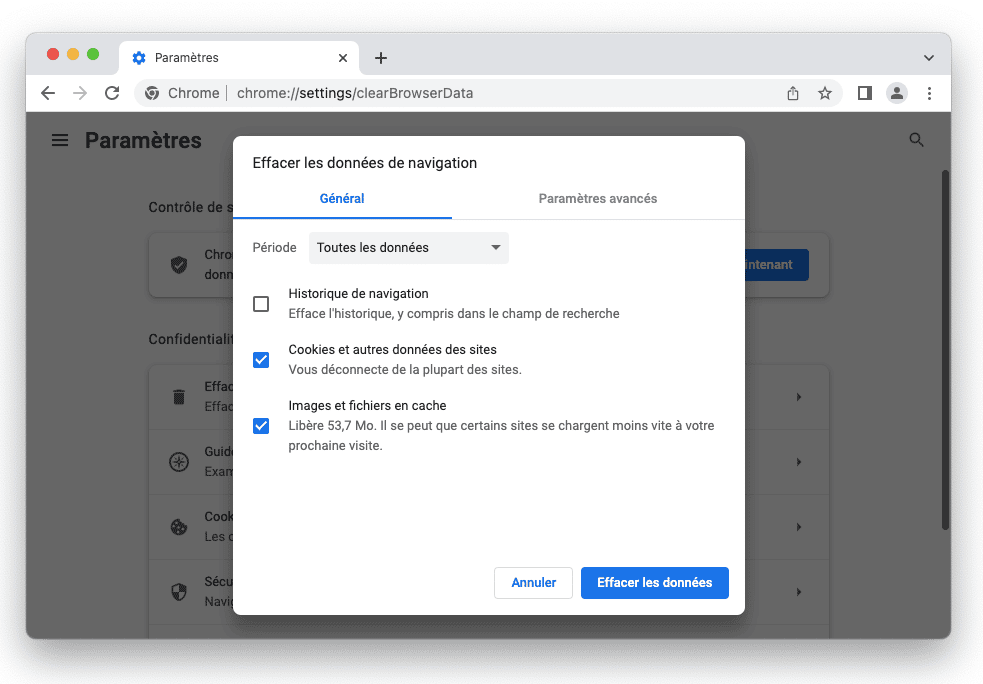Uncheck Images et fichiers en cache

pyautogui.click(x=261, y=426)
